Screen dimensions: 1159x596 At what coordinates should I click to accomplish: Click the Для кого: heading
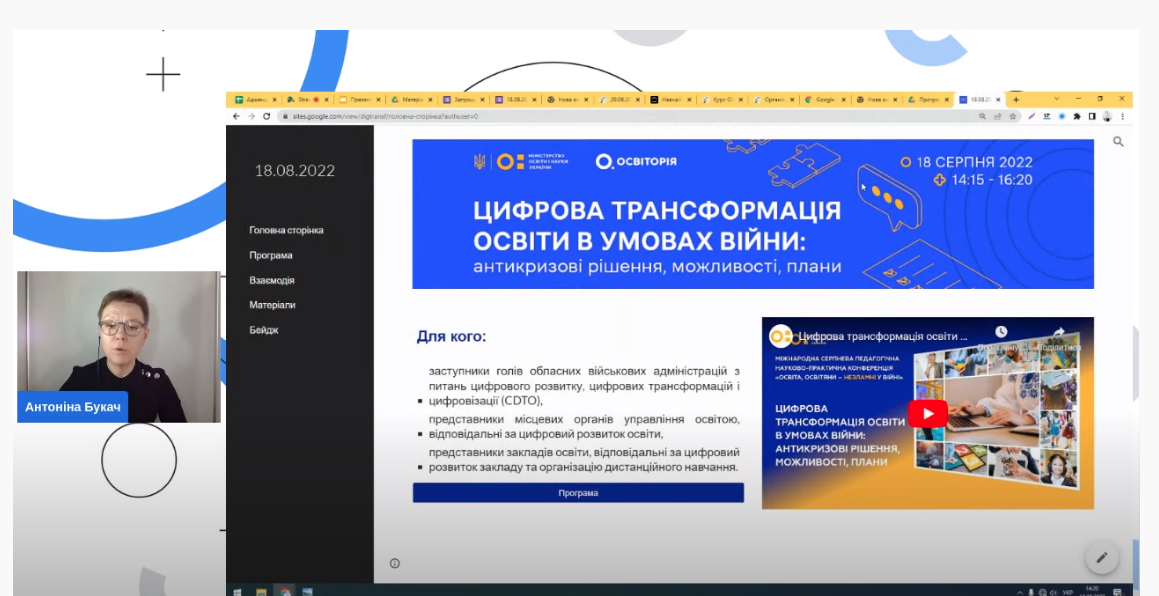pyautogui.click(x=452, y=337)
